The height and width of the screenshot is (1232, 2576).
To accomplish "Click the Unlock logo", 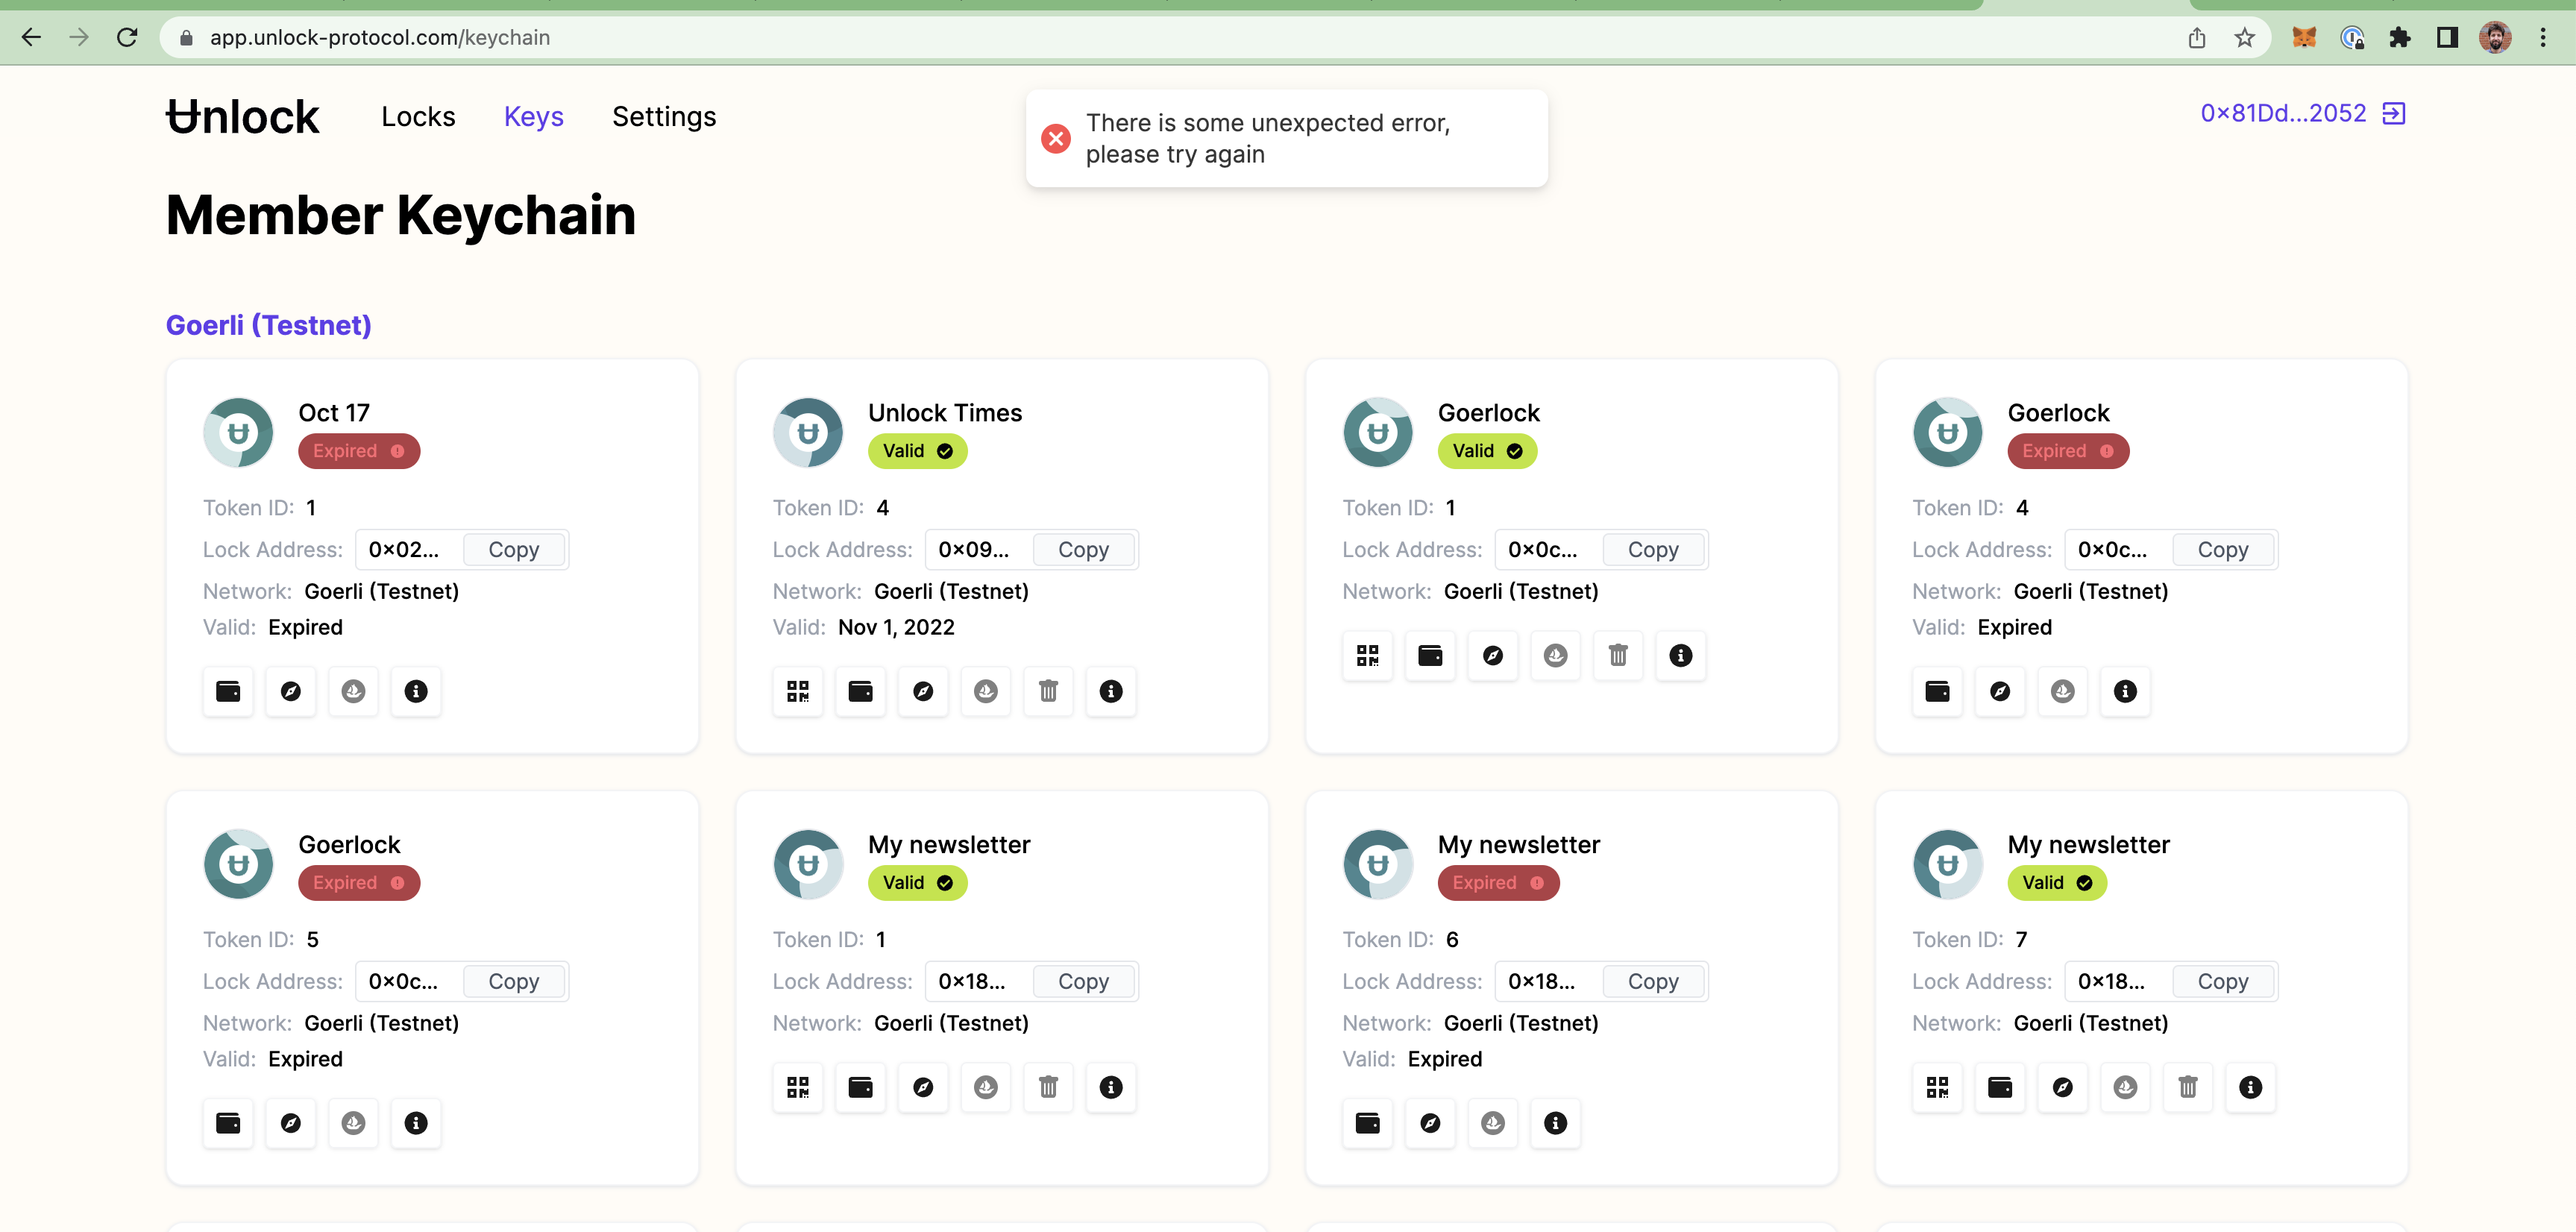I will pyautogui.click(x=243, y=117).
